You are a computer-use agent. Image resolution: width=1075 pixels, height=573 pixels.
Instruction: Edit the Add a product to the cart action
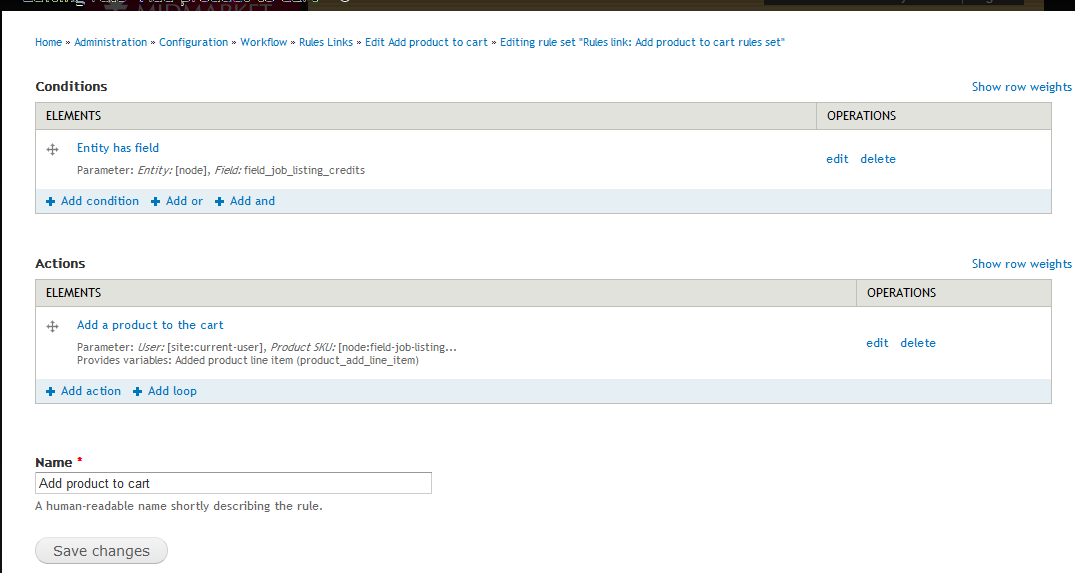point(877,343)
